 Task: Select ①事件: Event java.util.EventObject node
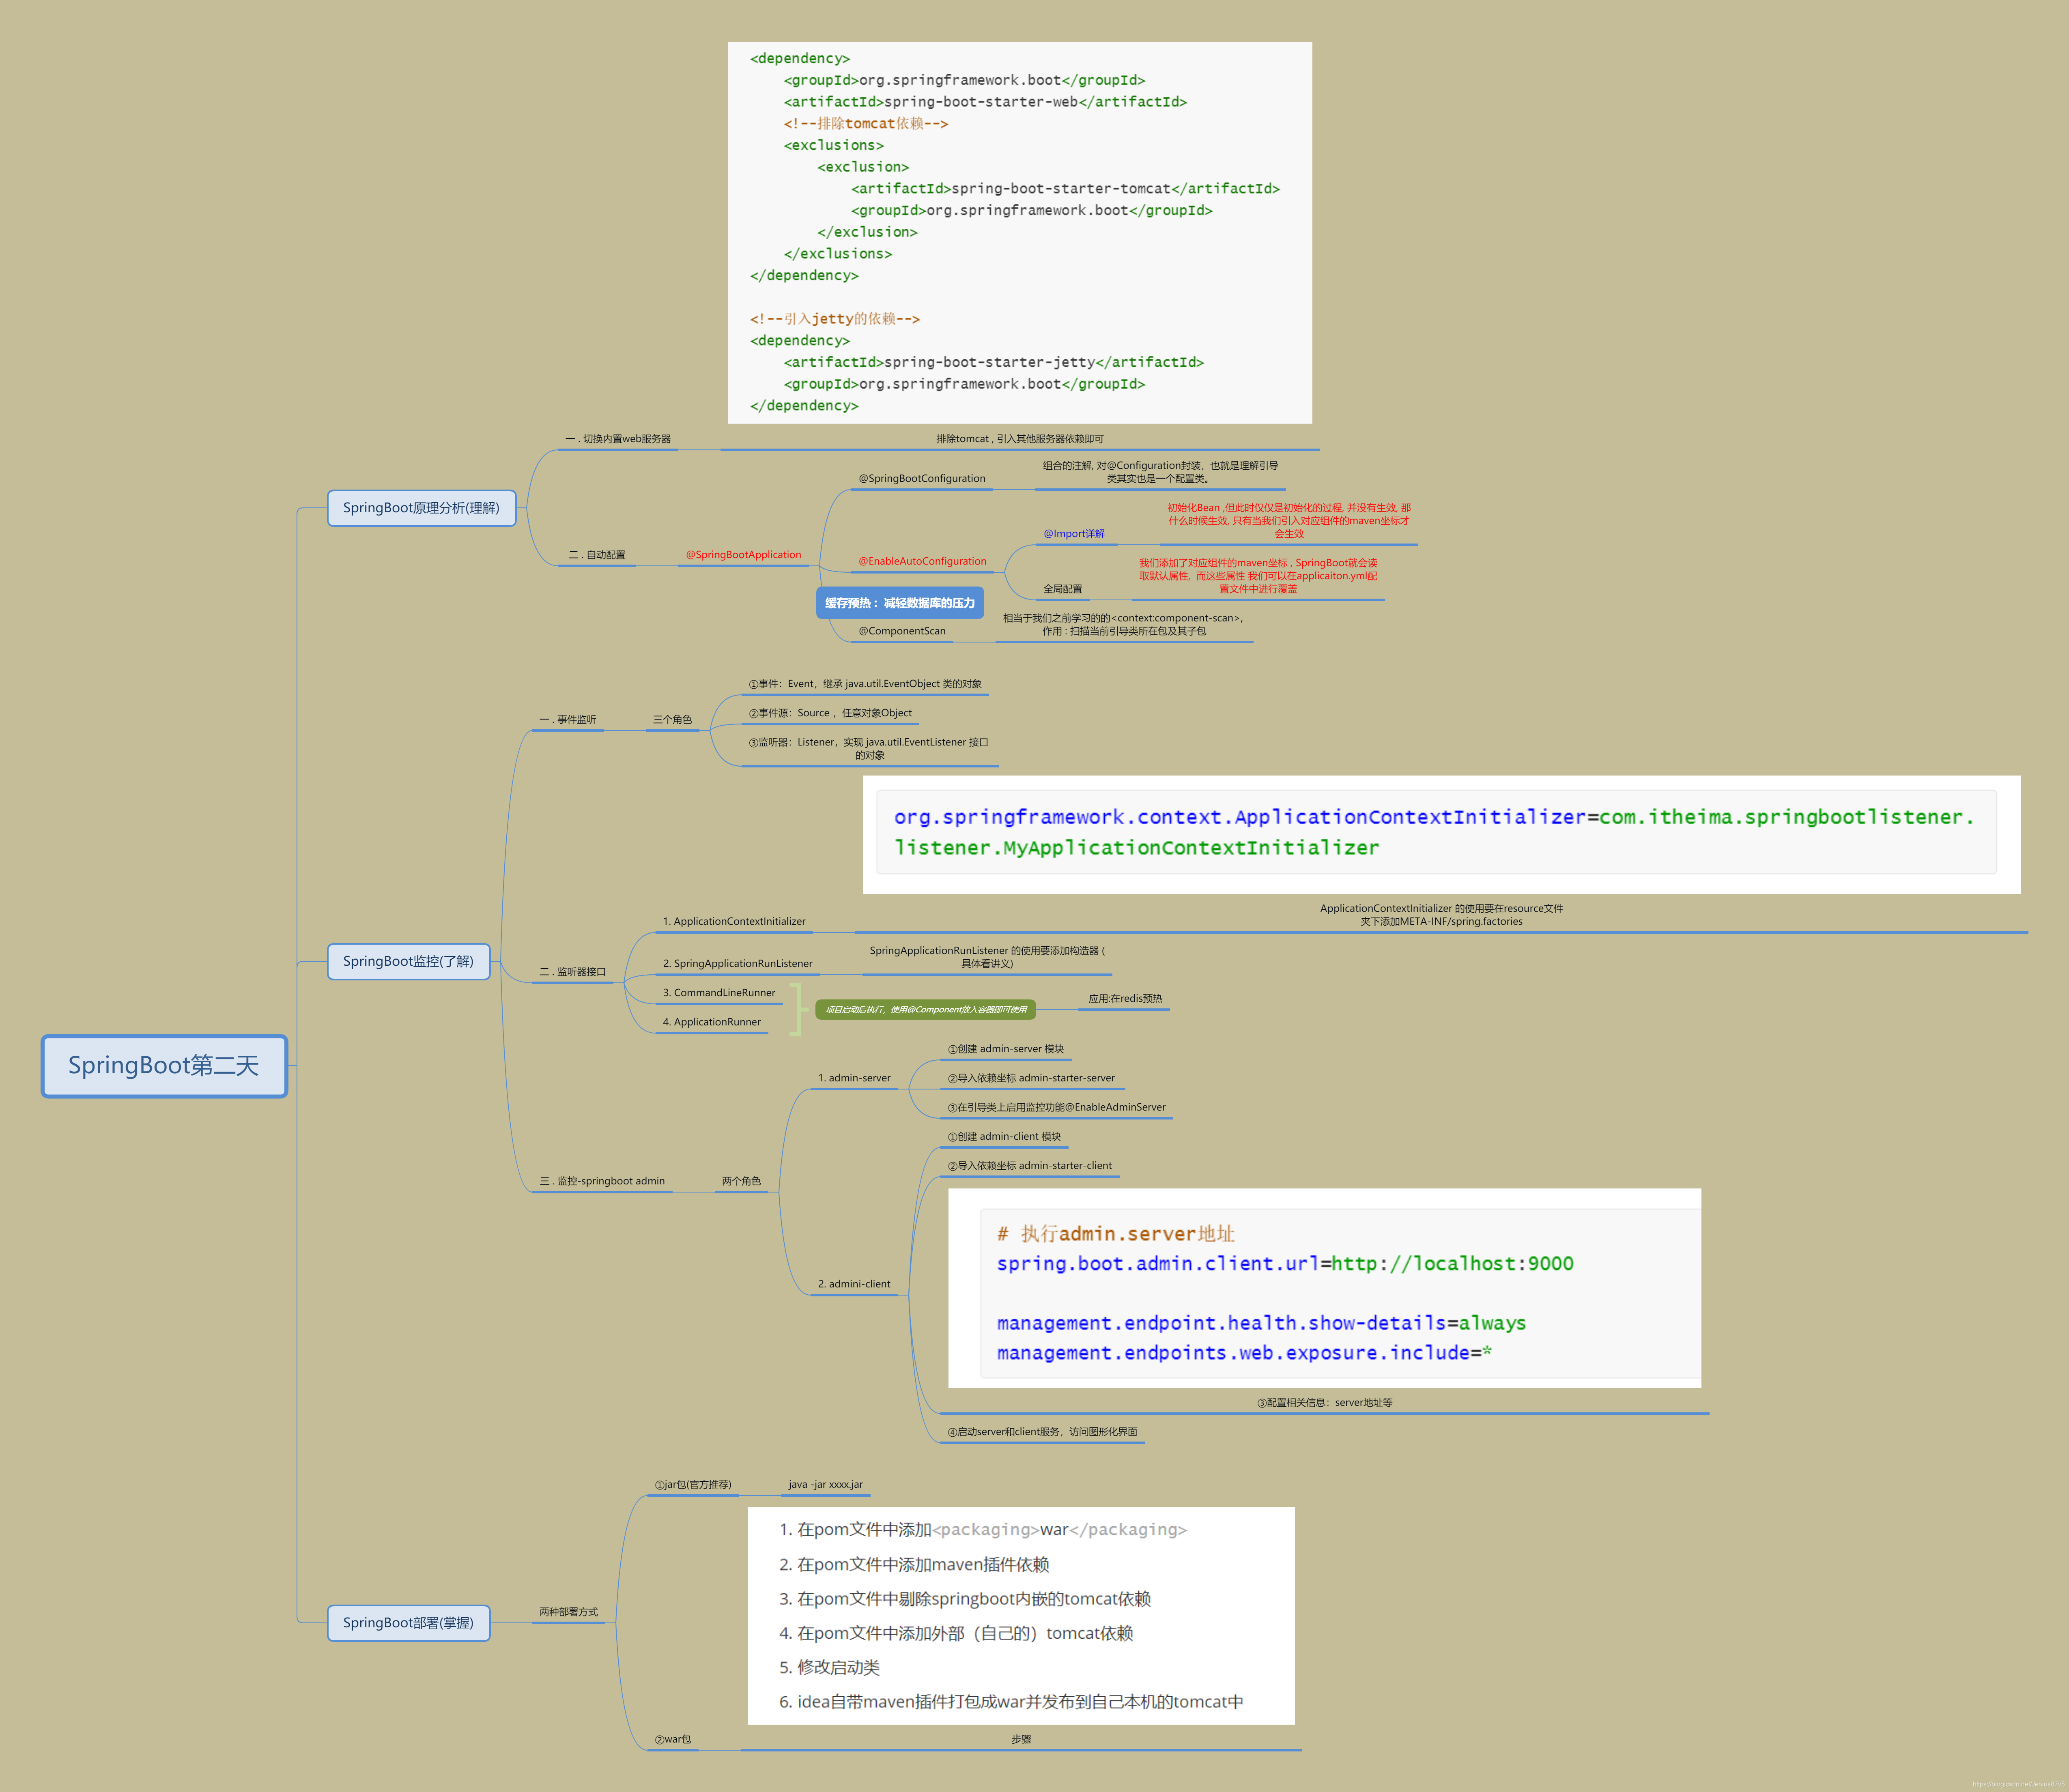pyautogui.click(x=865, y=684)
